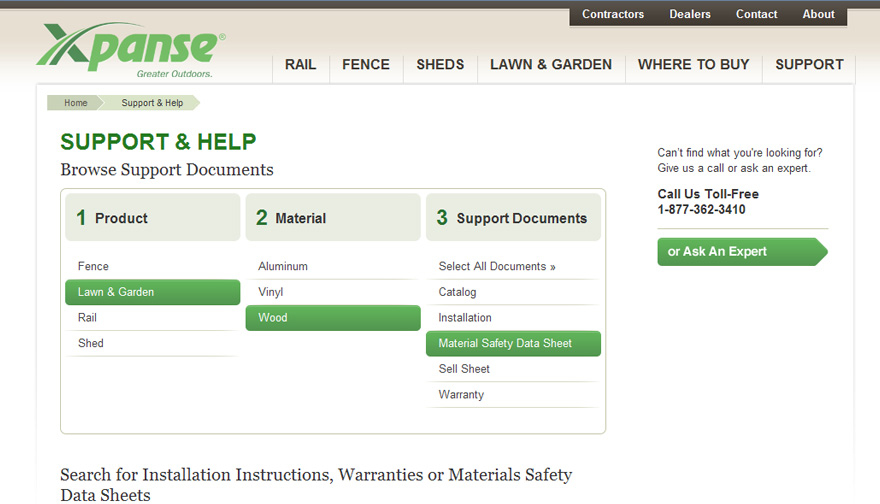Open the Contractors link
Screen dimensions: 880x504
click(613, 14)
